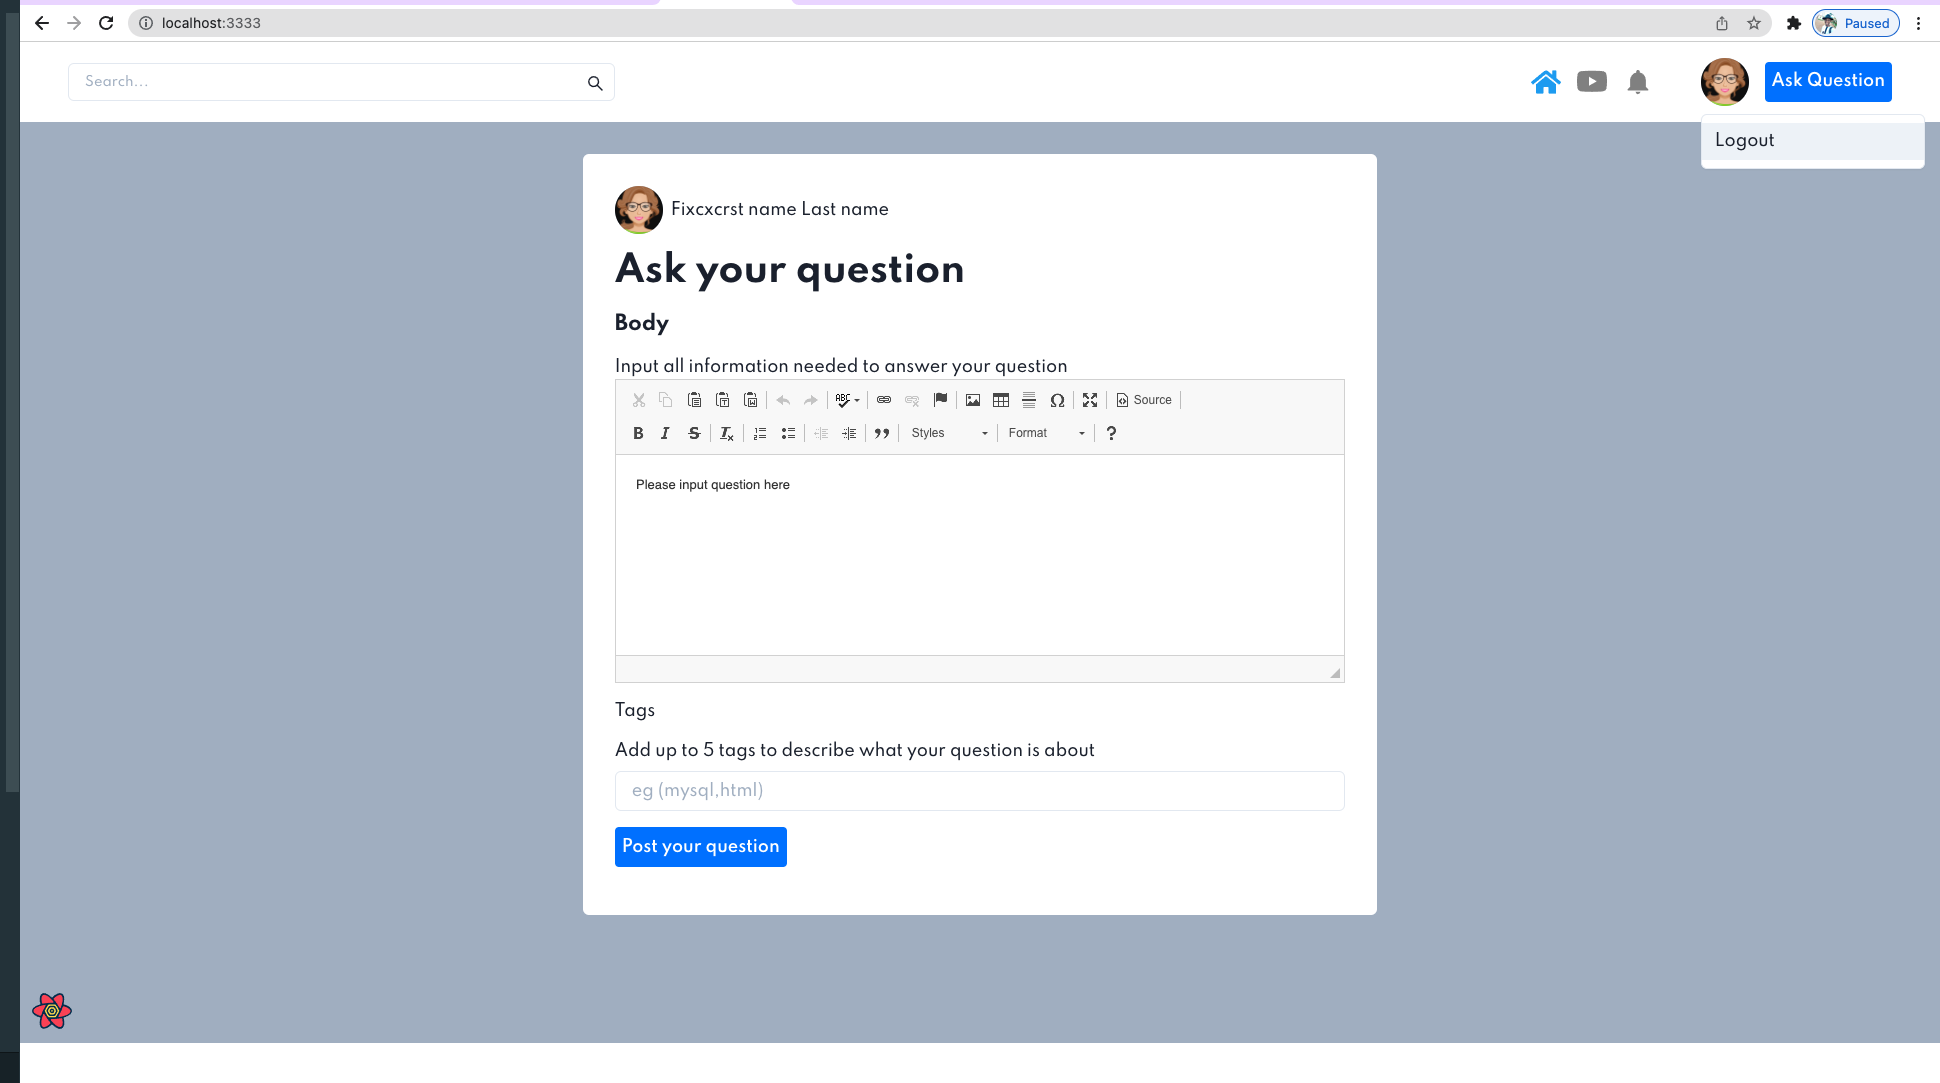Open the spell check dropdown
Screen dimensions: 1940x1083
point(847,400)
